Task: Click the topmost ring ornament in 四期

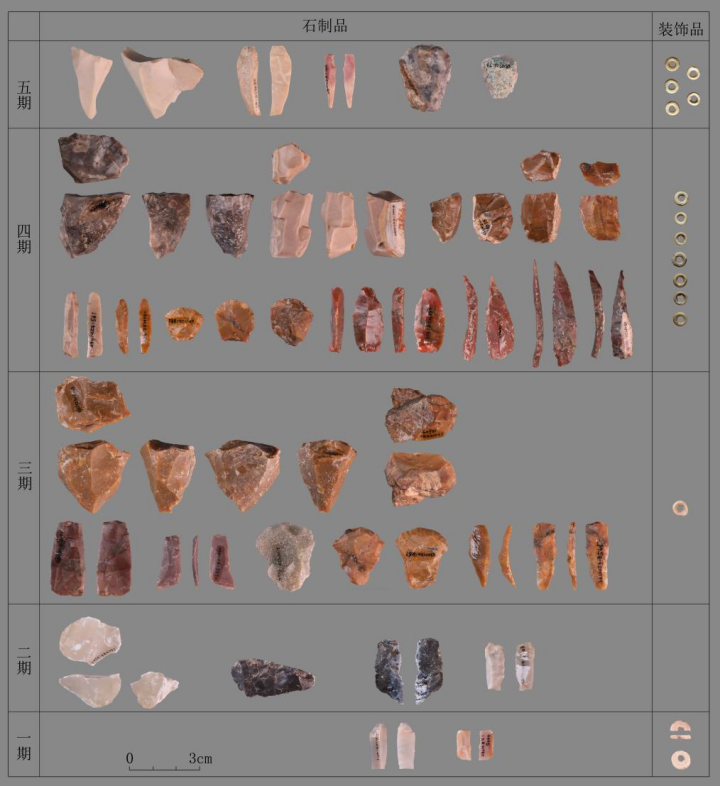Action: 680,198
